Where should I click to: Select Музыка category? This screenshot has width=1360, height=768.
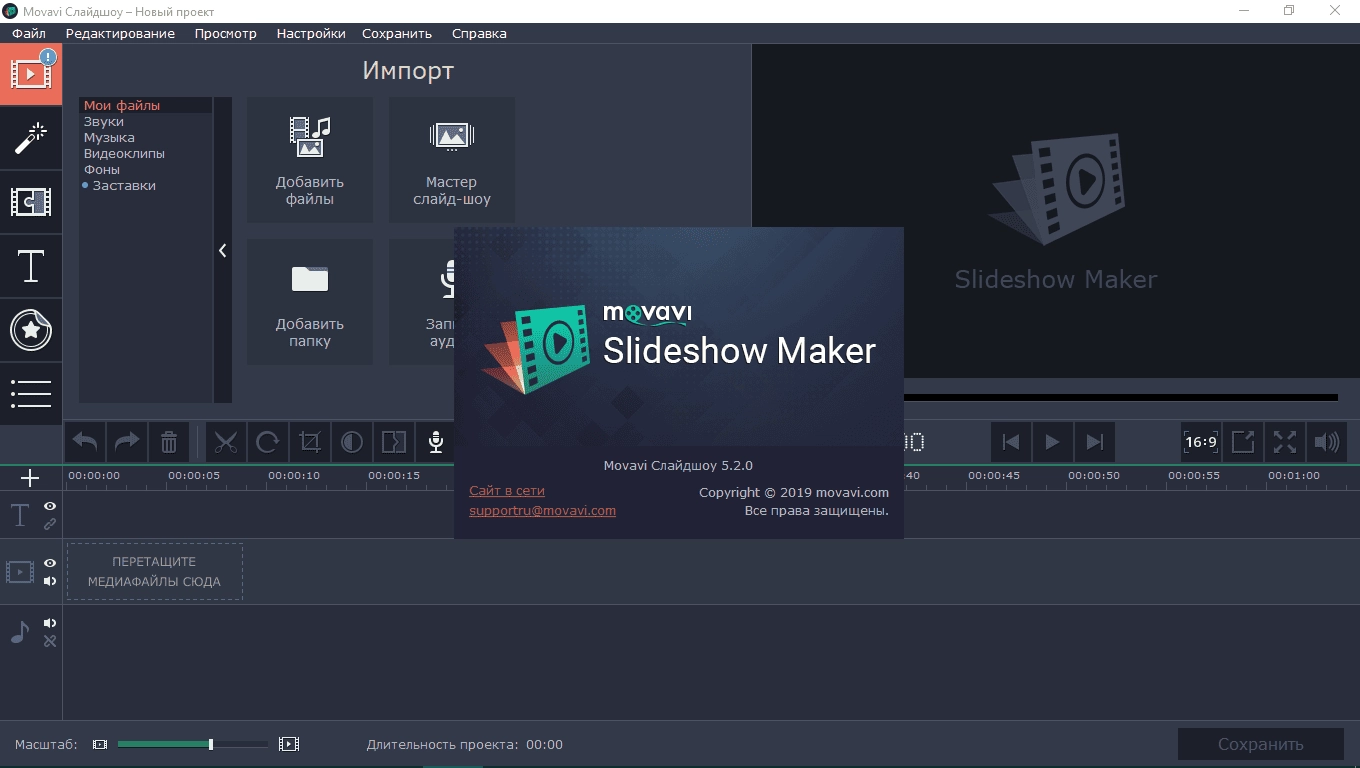(145, 137)
